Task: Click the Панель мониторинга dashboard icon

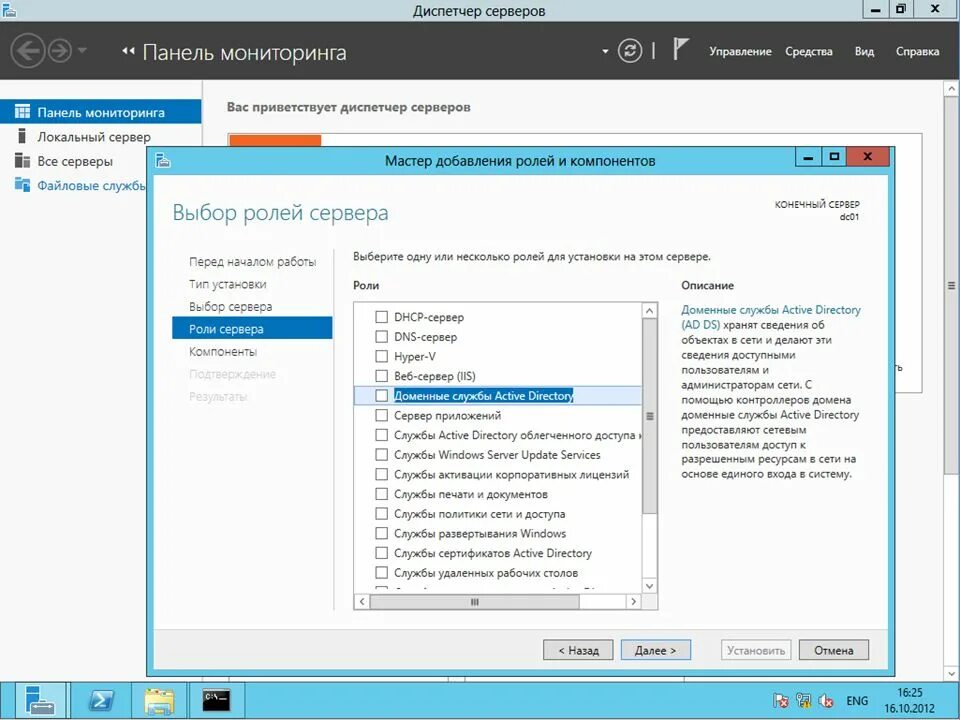Action: (22, 111)
